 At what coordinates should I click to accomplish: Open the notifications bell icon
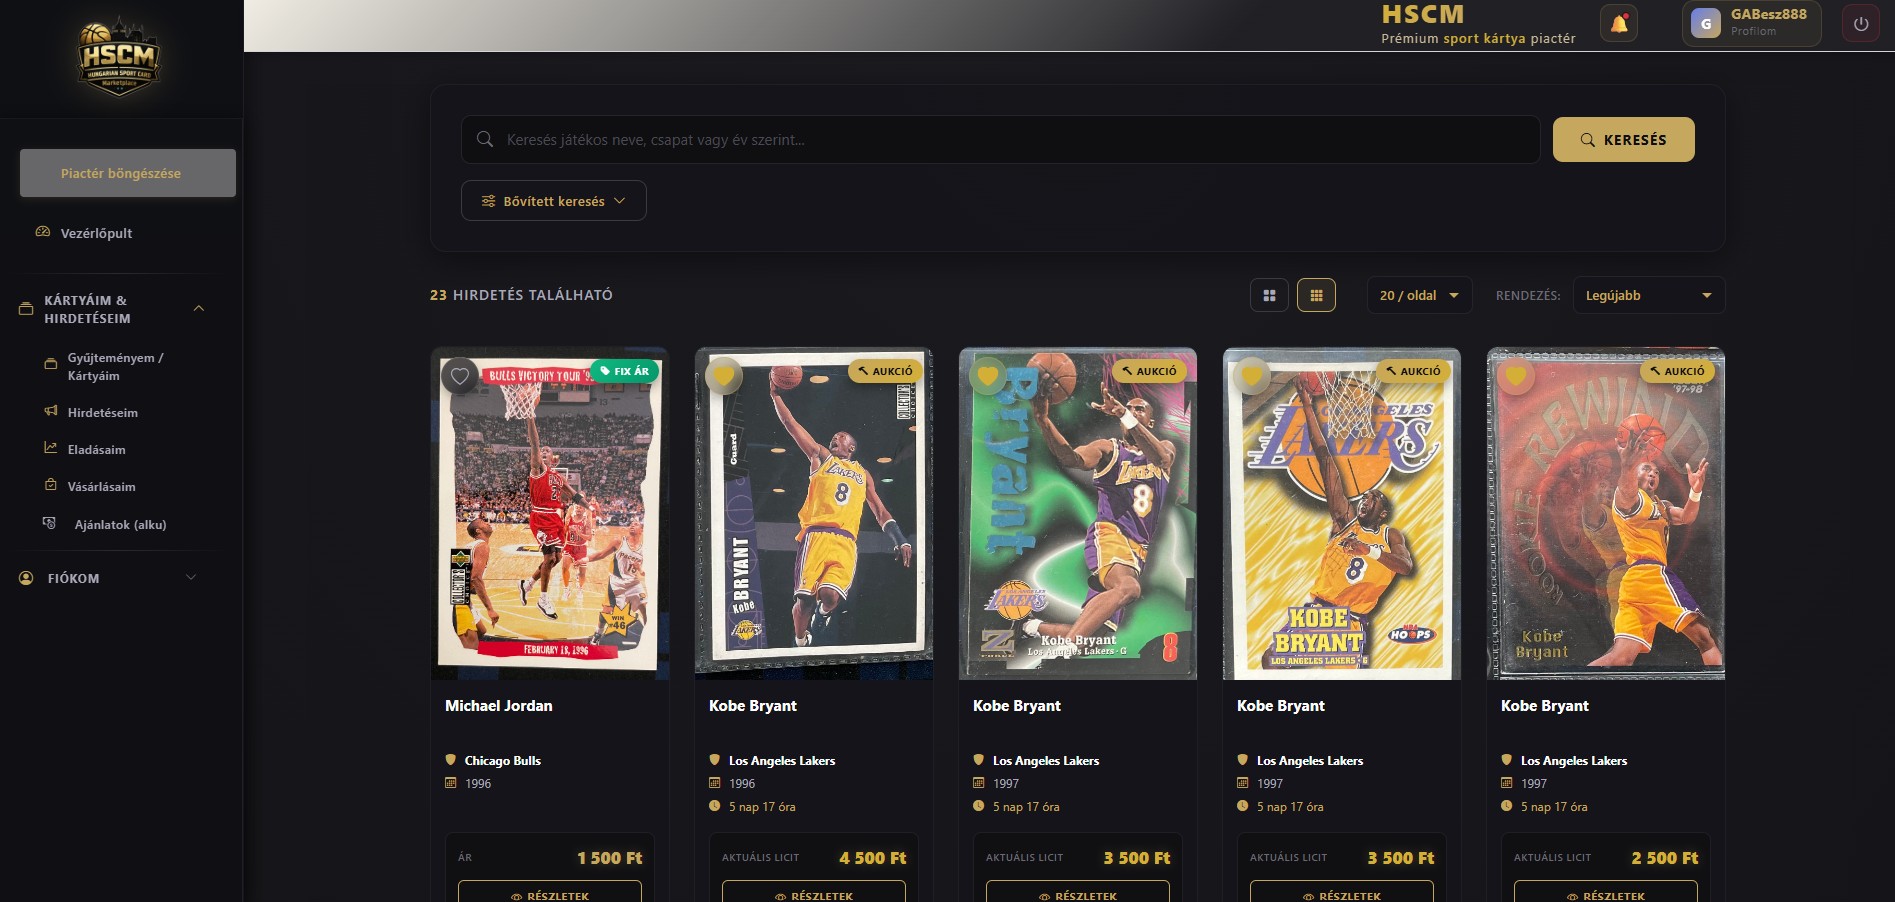point(1619,24)
